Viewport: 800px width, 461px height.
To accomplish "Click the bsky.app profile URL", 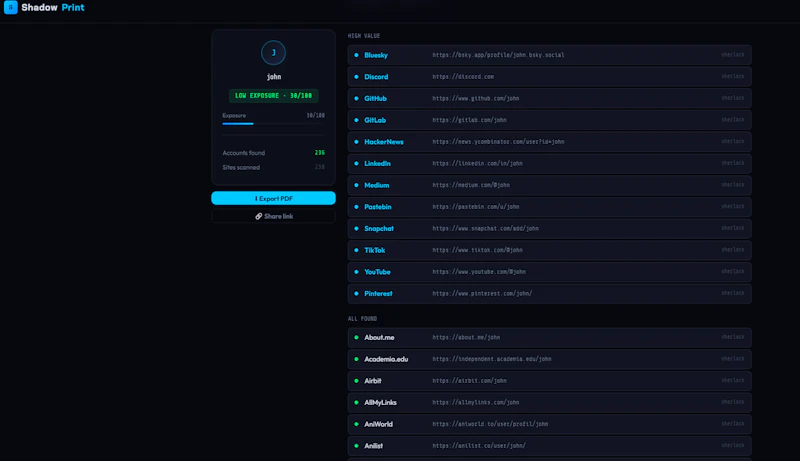I will pos(498,55).
